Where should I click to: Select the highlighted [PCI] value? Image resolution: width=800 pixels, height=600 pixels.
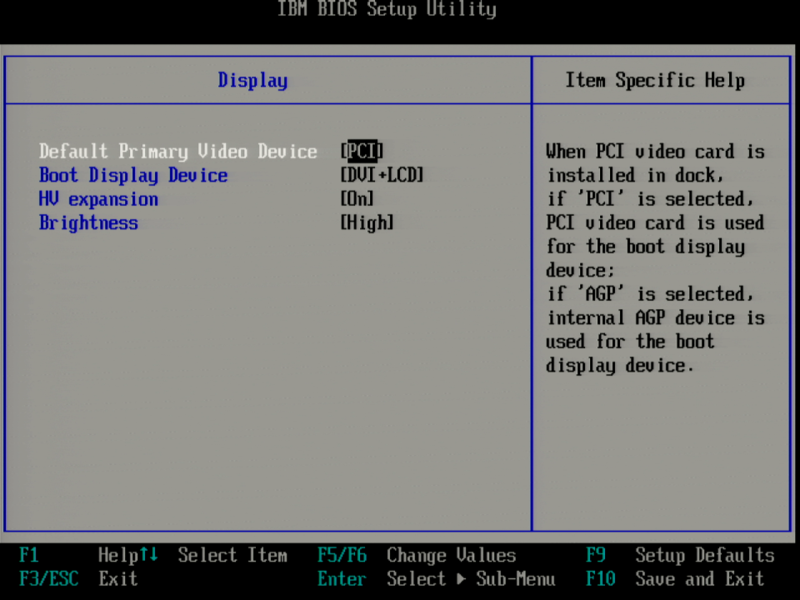pyautogui.click(x=364, y=151)
